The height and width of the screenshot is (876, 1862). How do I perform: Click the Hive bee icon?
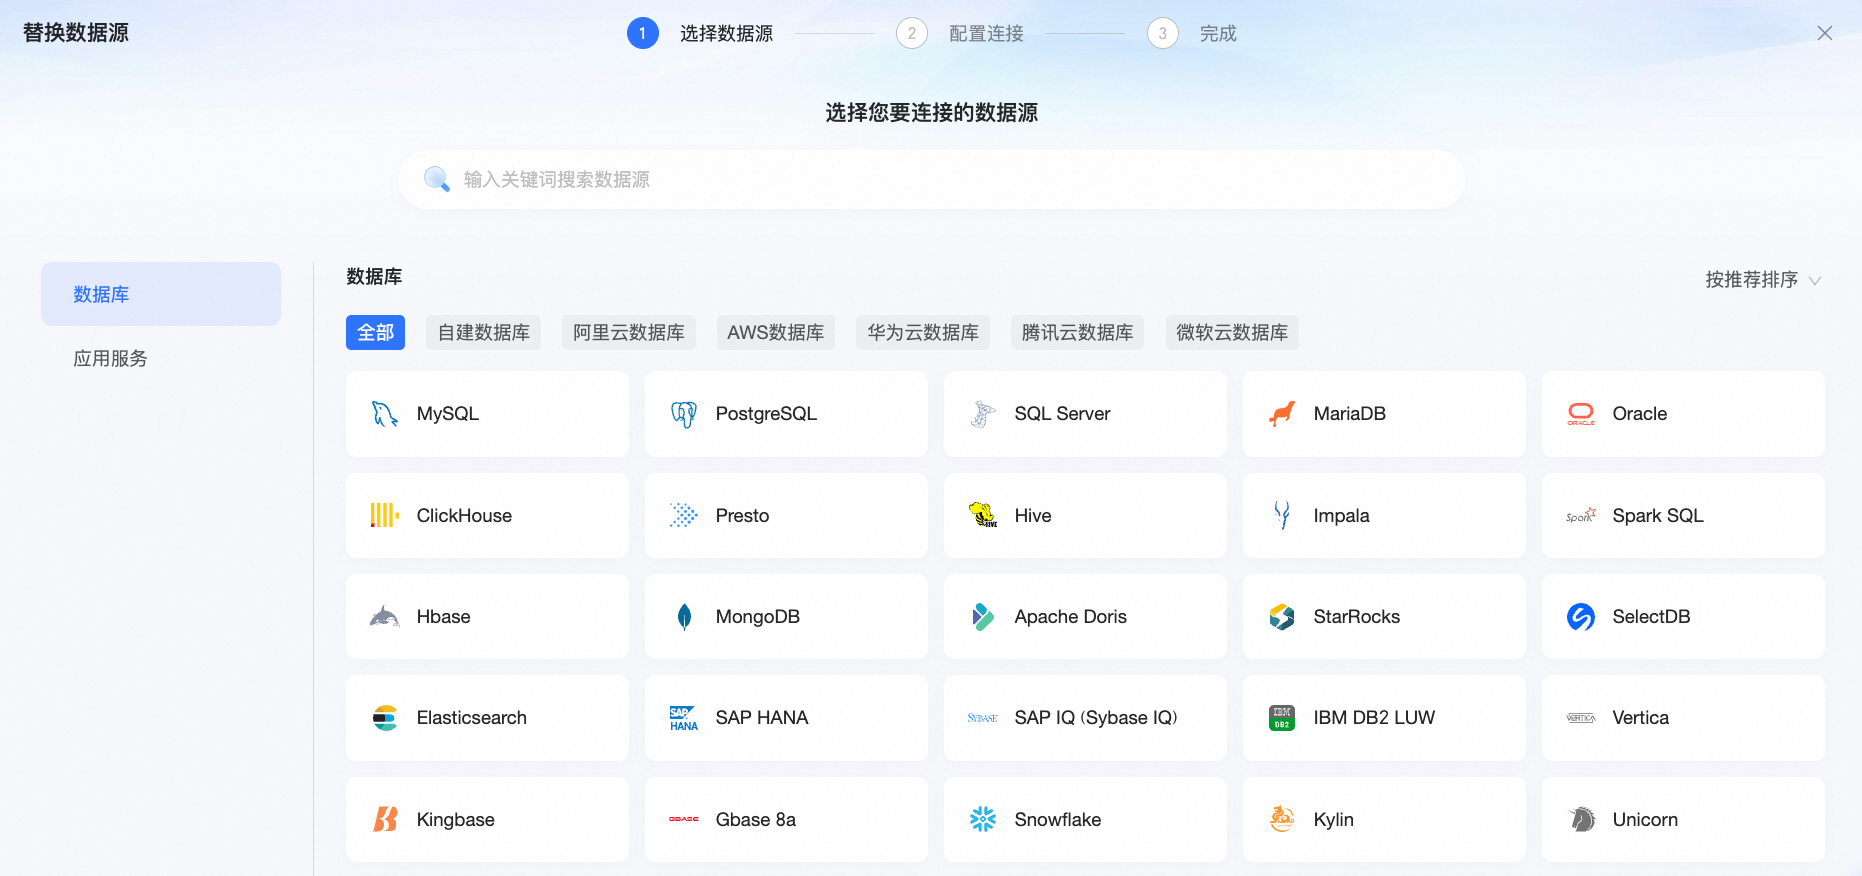(x=983, y=516)
